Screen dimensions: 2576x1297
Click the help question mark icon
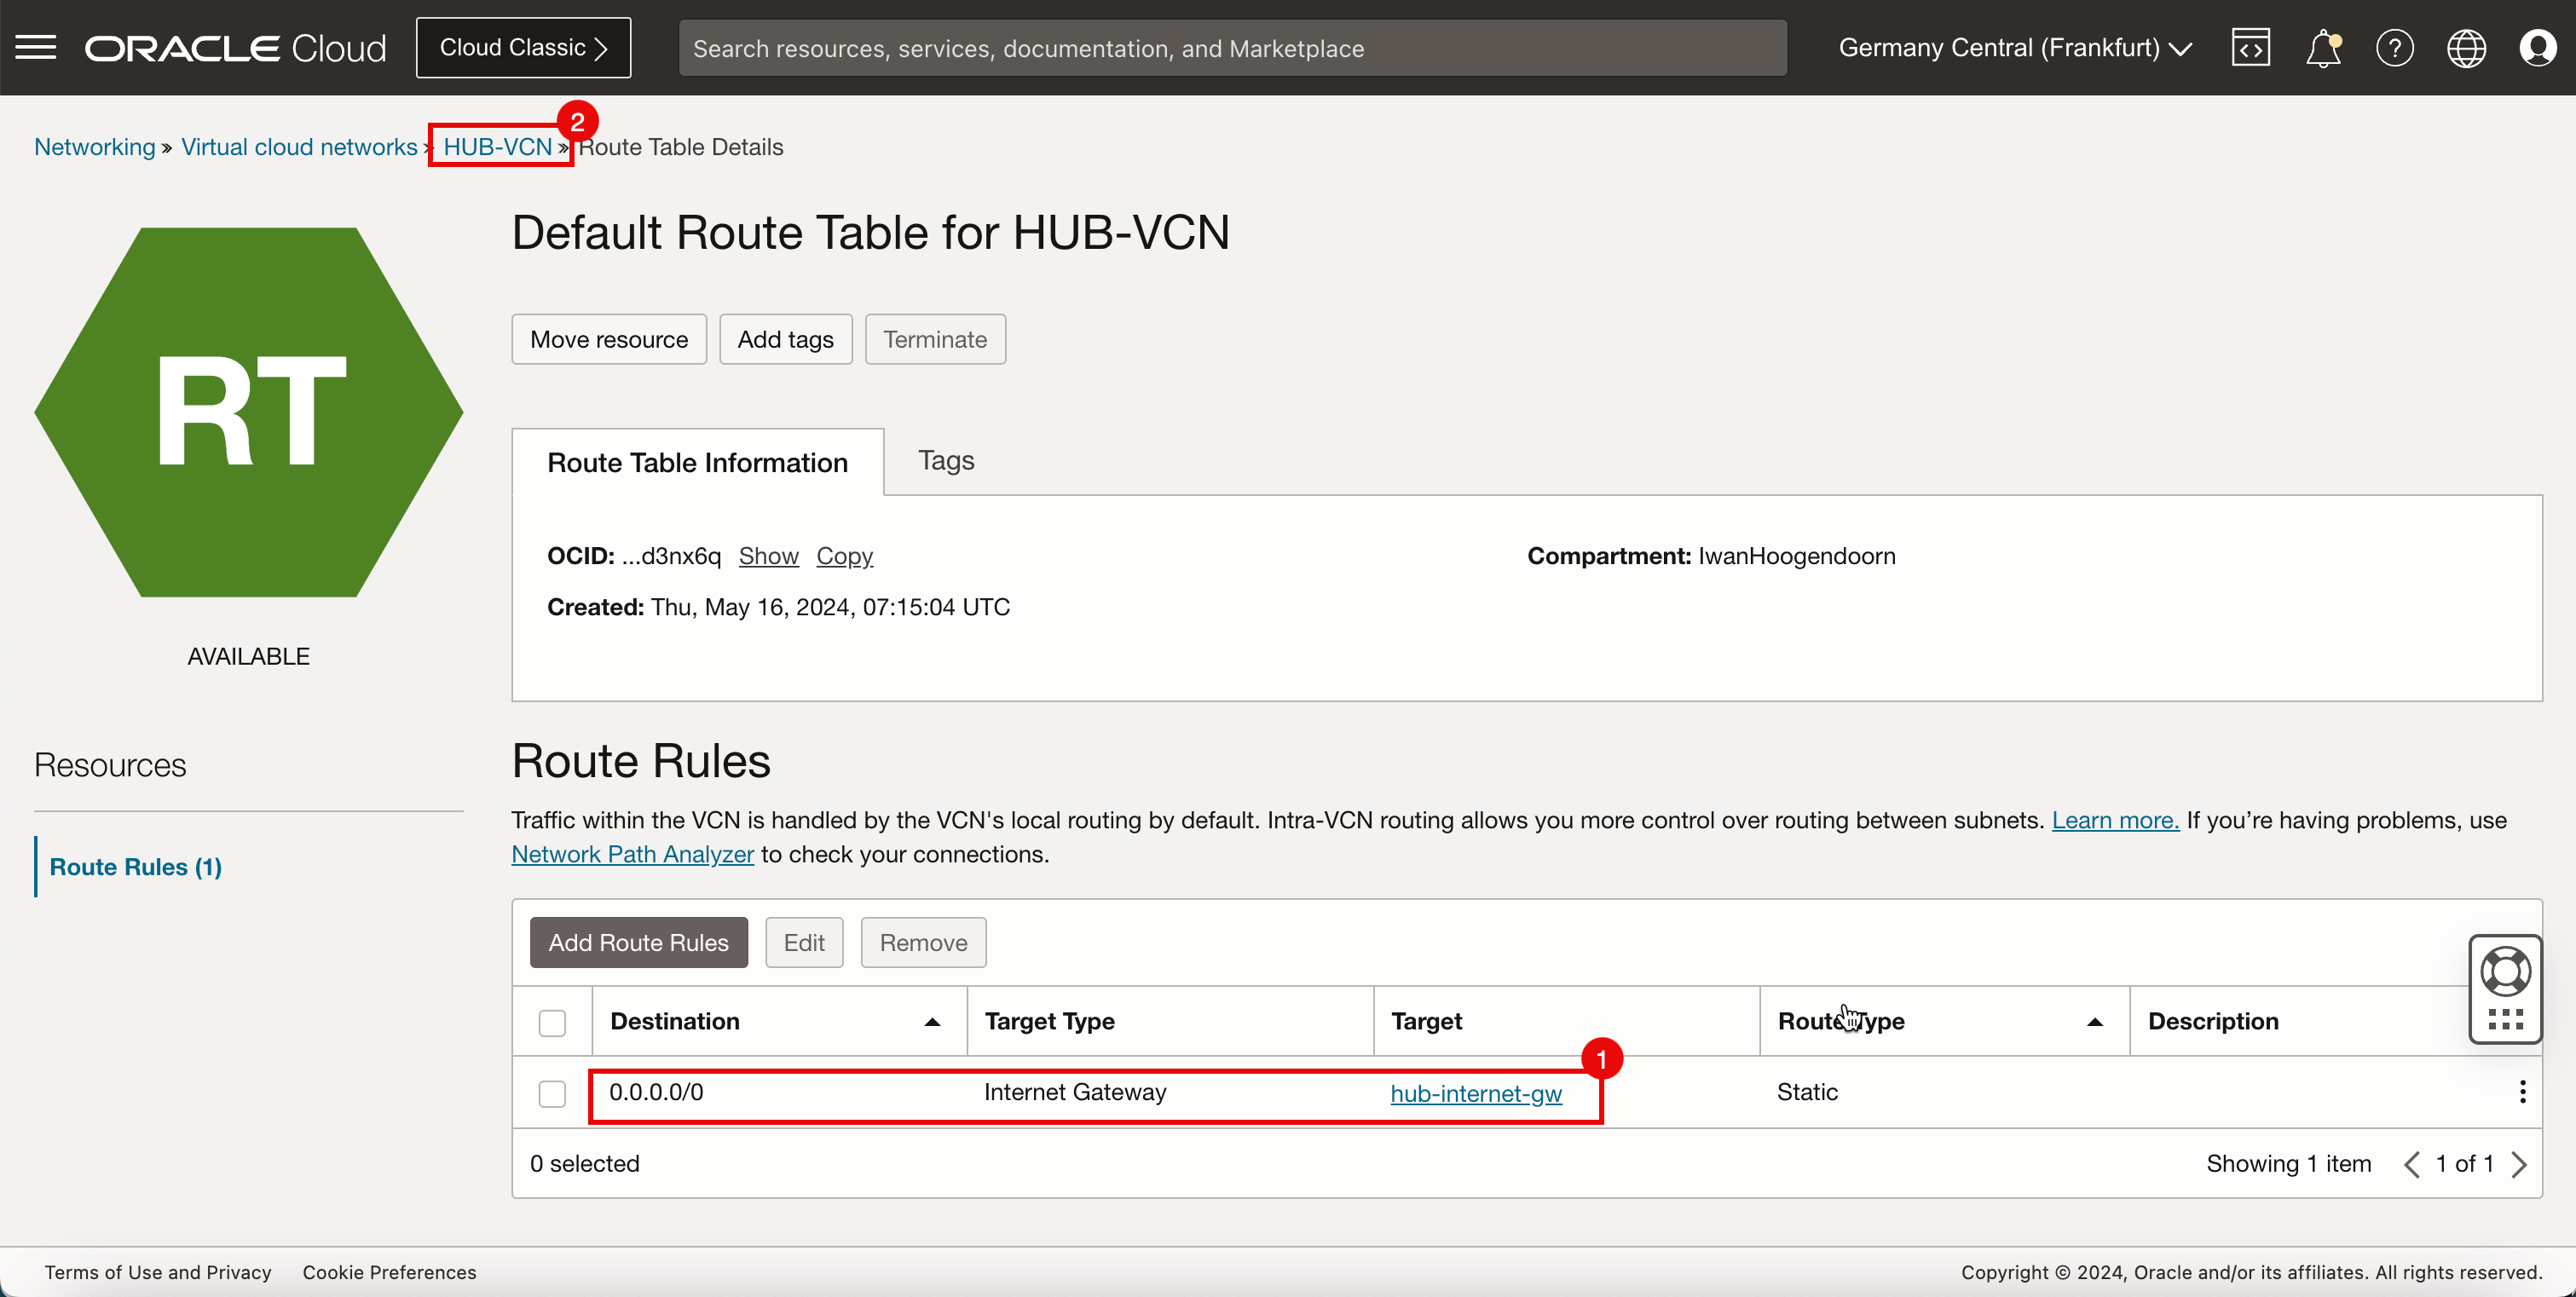tap(2394, 48)
